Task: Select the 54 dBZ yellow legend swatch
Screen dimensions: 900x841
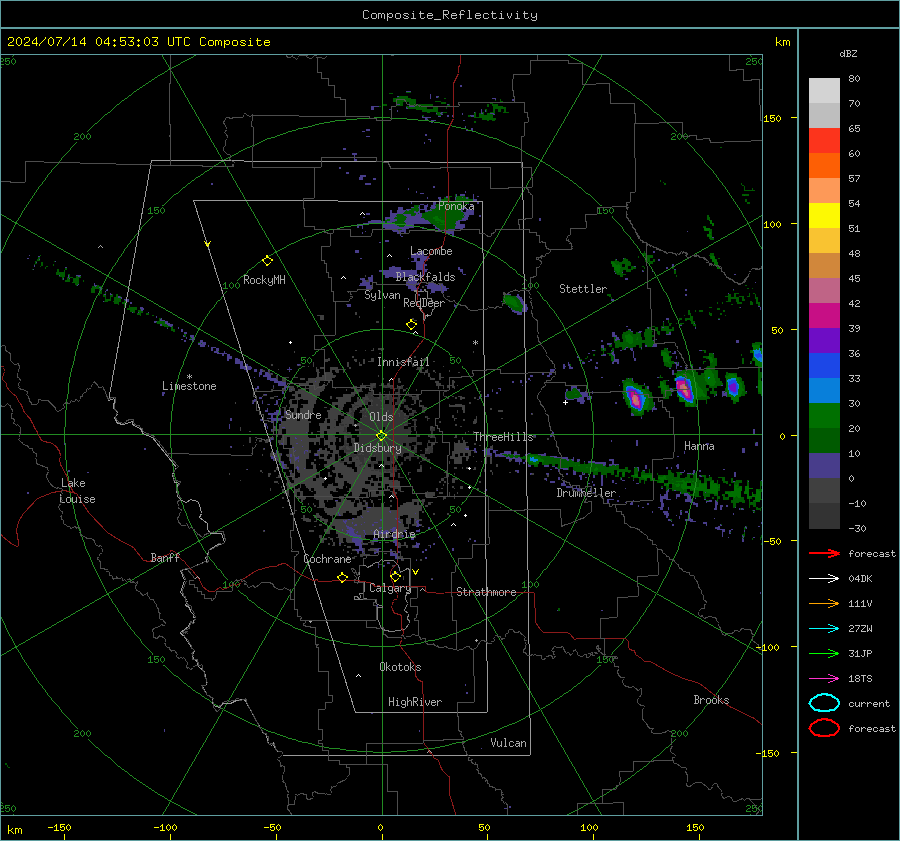Action: coord(824,215)
